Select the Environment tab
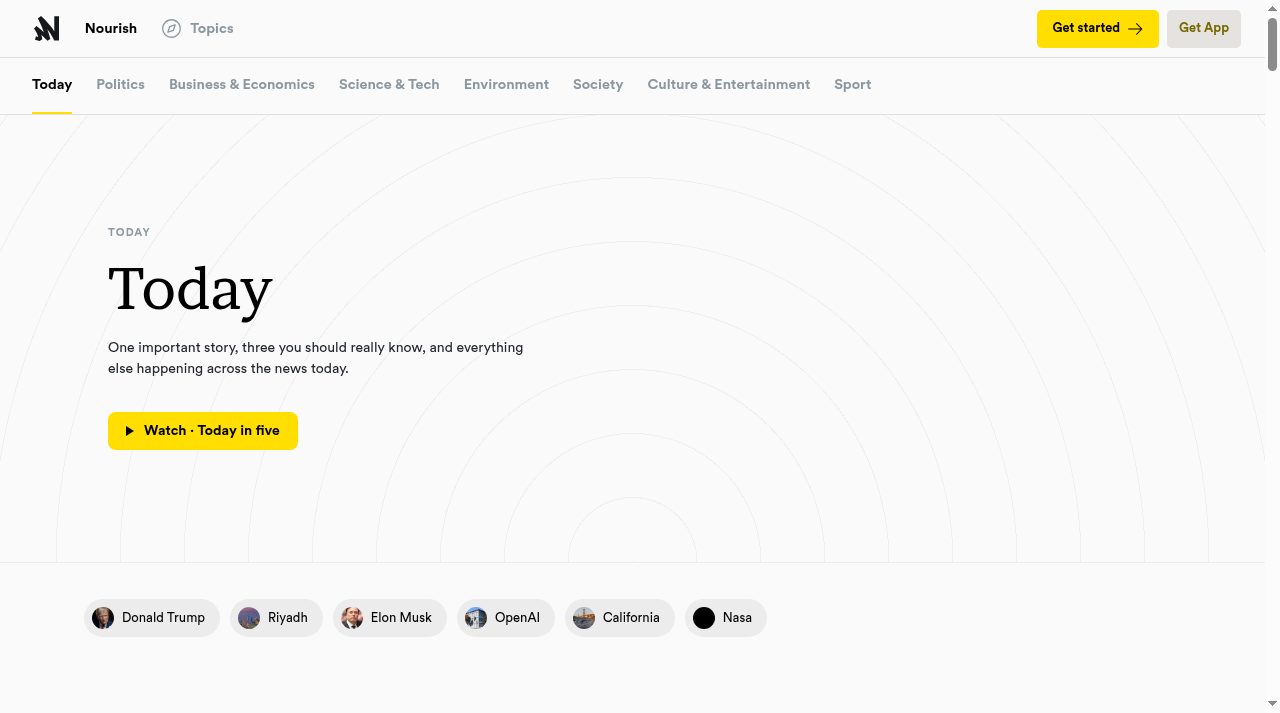This screenshot has width=1280, height=713. click(506, 85)
